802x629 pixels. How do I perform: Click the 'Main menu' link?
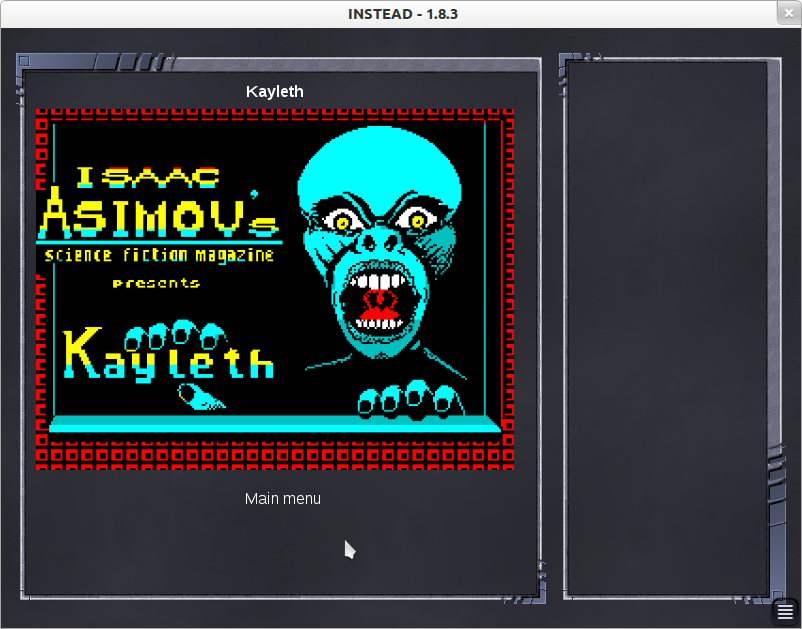point(283,499)
